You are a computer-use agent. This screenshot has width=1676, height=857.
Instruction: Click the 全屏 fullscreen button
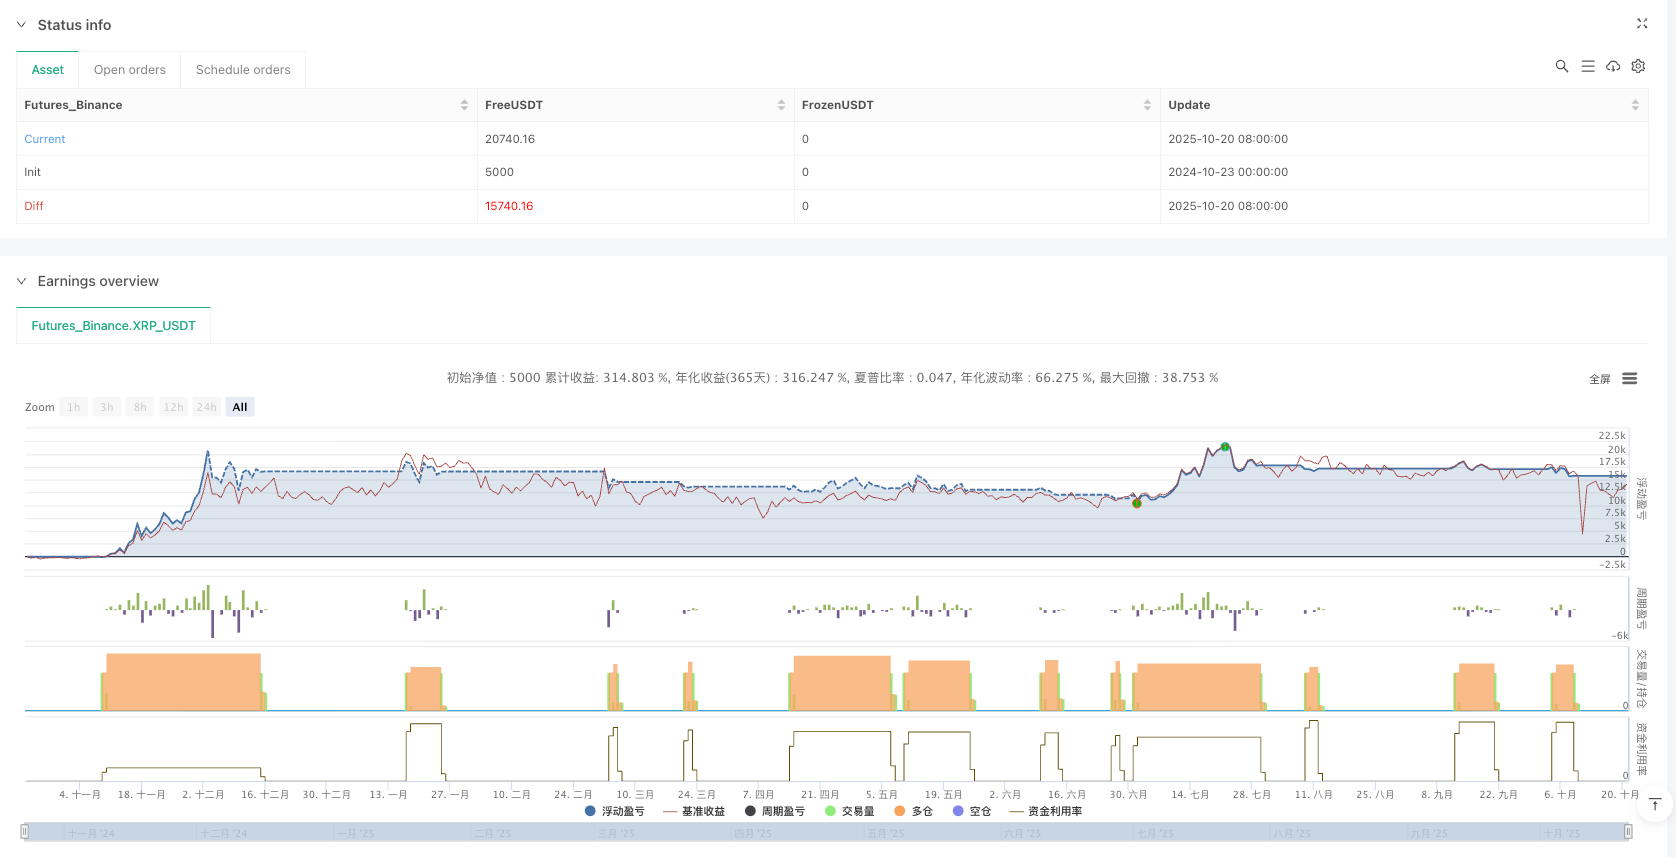click(x=1599, y=379)
